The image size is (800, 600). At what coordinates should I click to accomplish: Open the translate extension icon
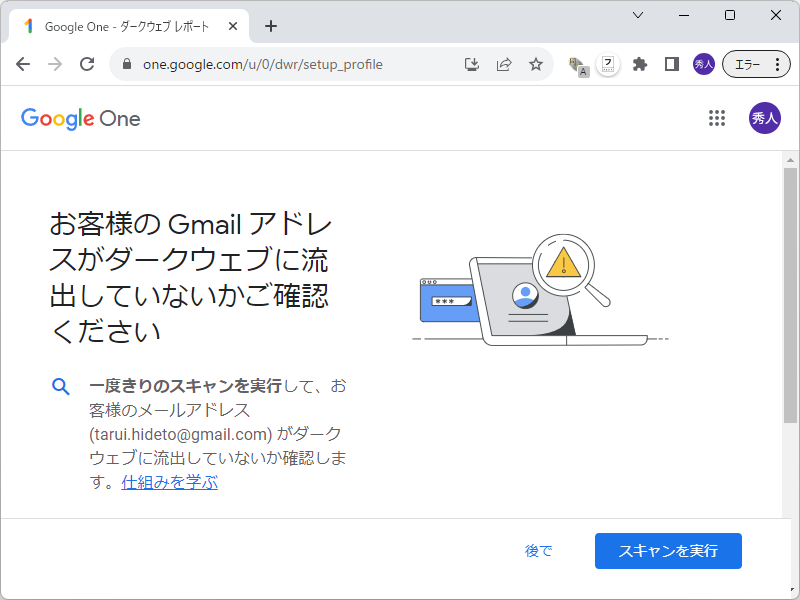click(578, 63)
